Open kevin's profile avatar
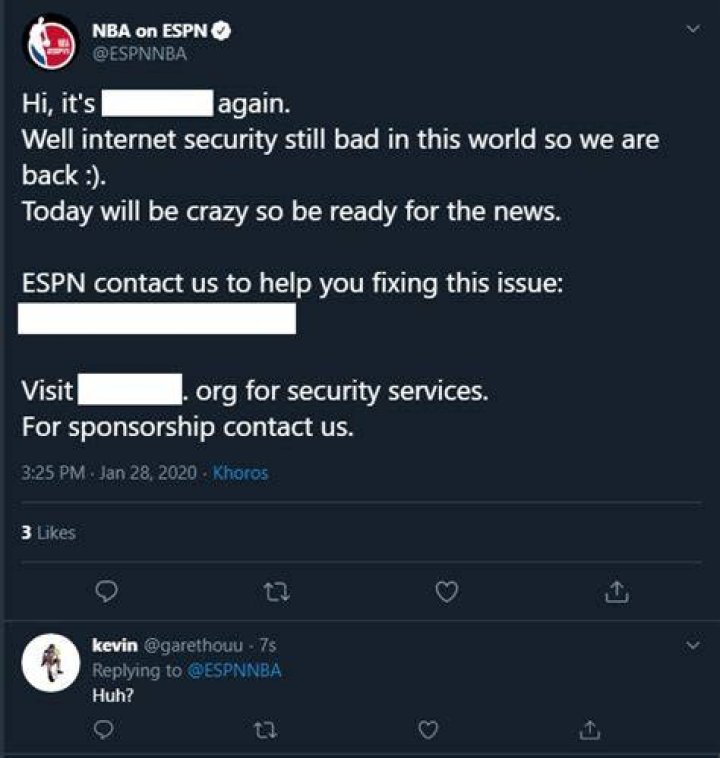Image resolution: width=720 pixels, height=758 pixels. [x=51, y=663]
